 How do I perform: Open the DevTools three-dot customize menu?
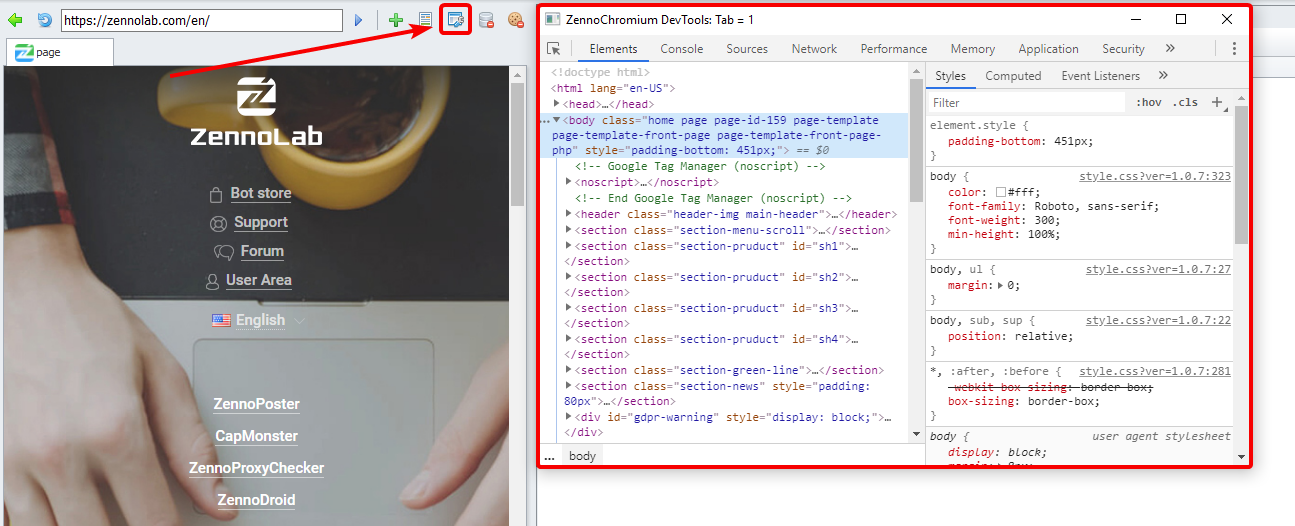pos(1234,49)
